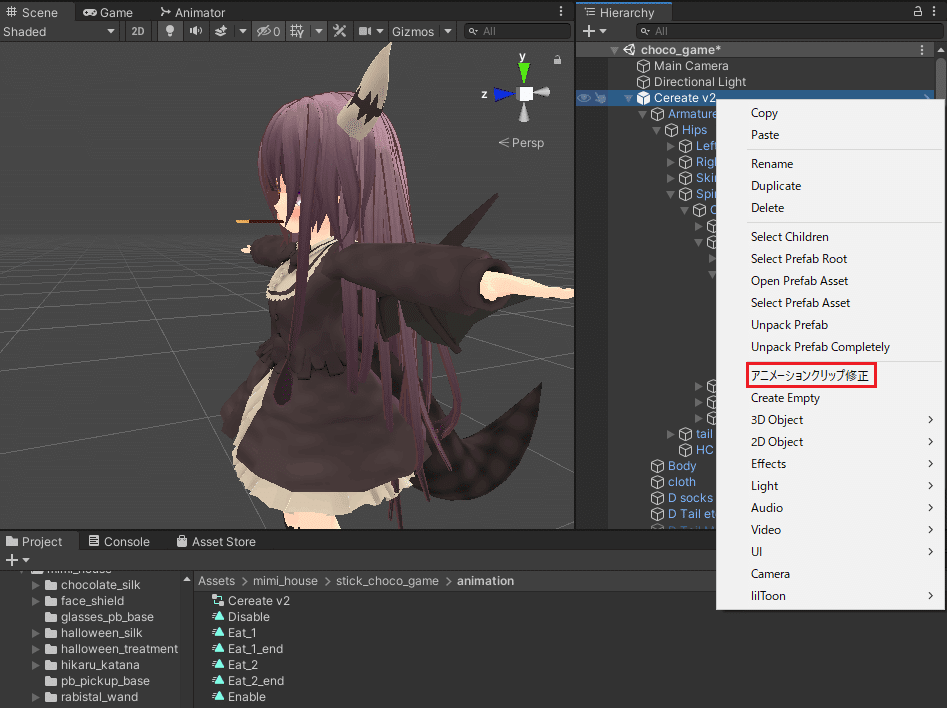This screenshot has width=947, height=708.
Task: Select the glasses_pb_base folder icon
Action: tap(51, 617)
